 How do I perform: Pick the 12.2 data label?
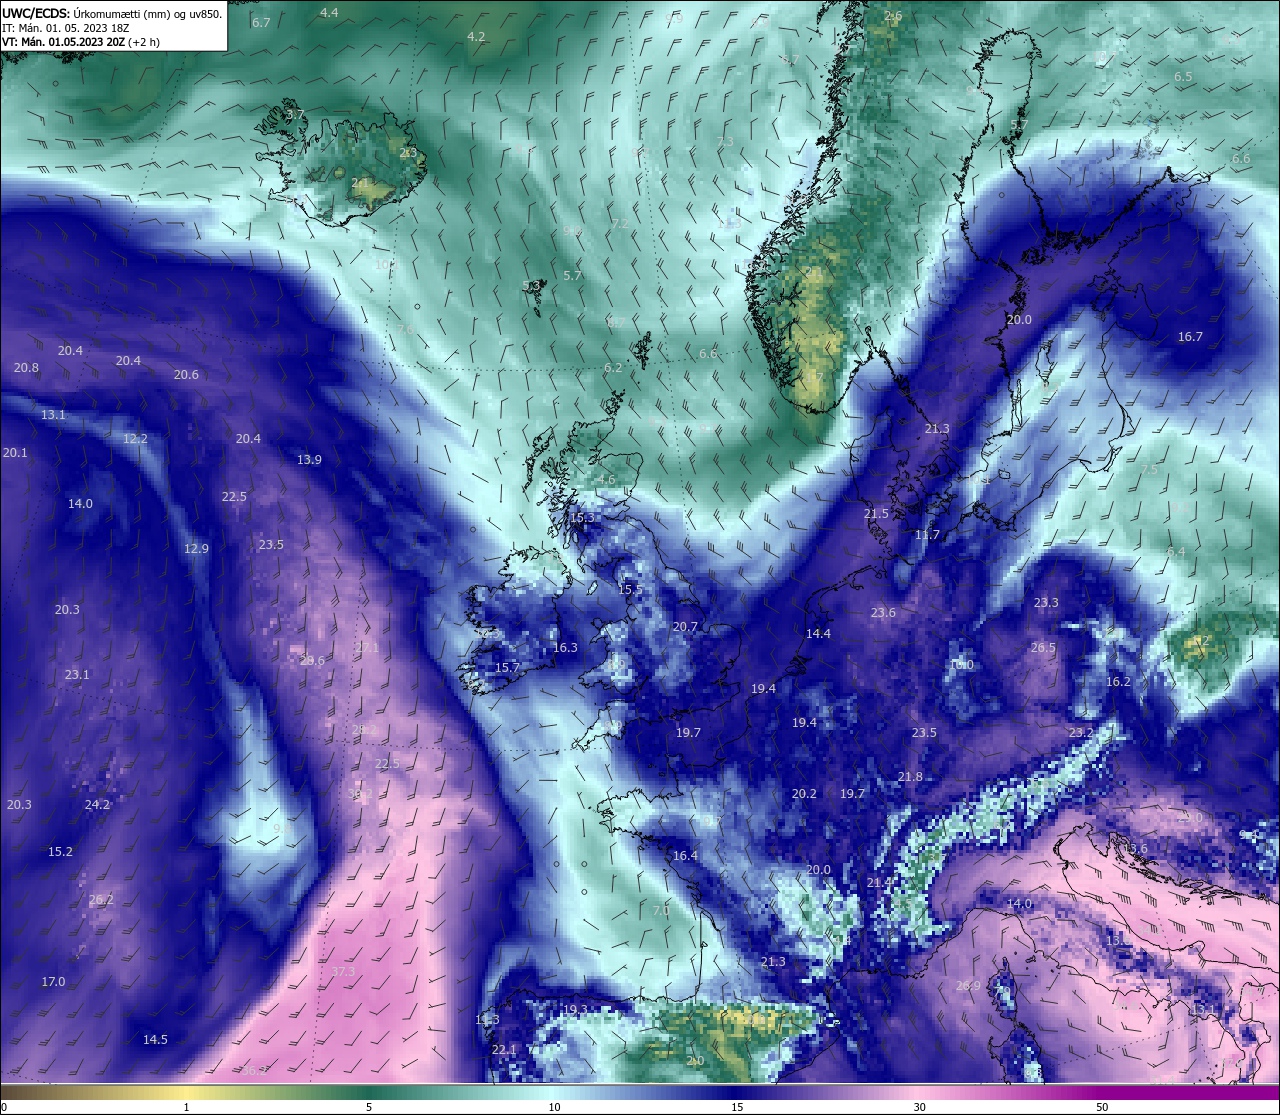135,439
